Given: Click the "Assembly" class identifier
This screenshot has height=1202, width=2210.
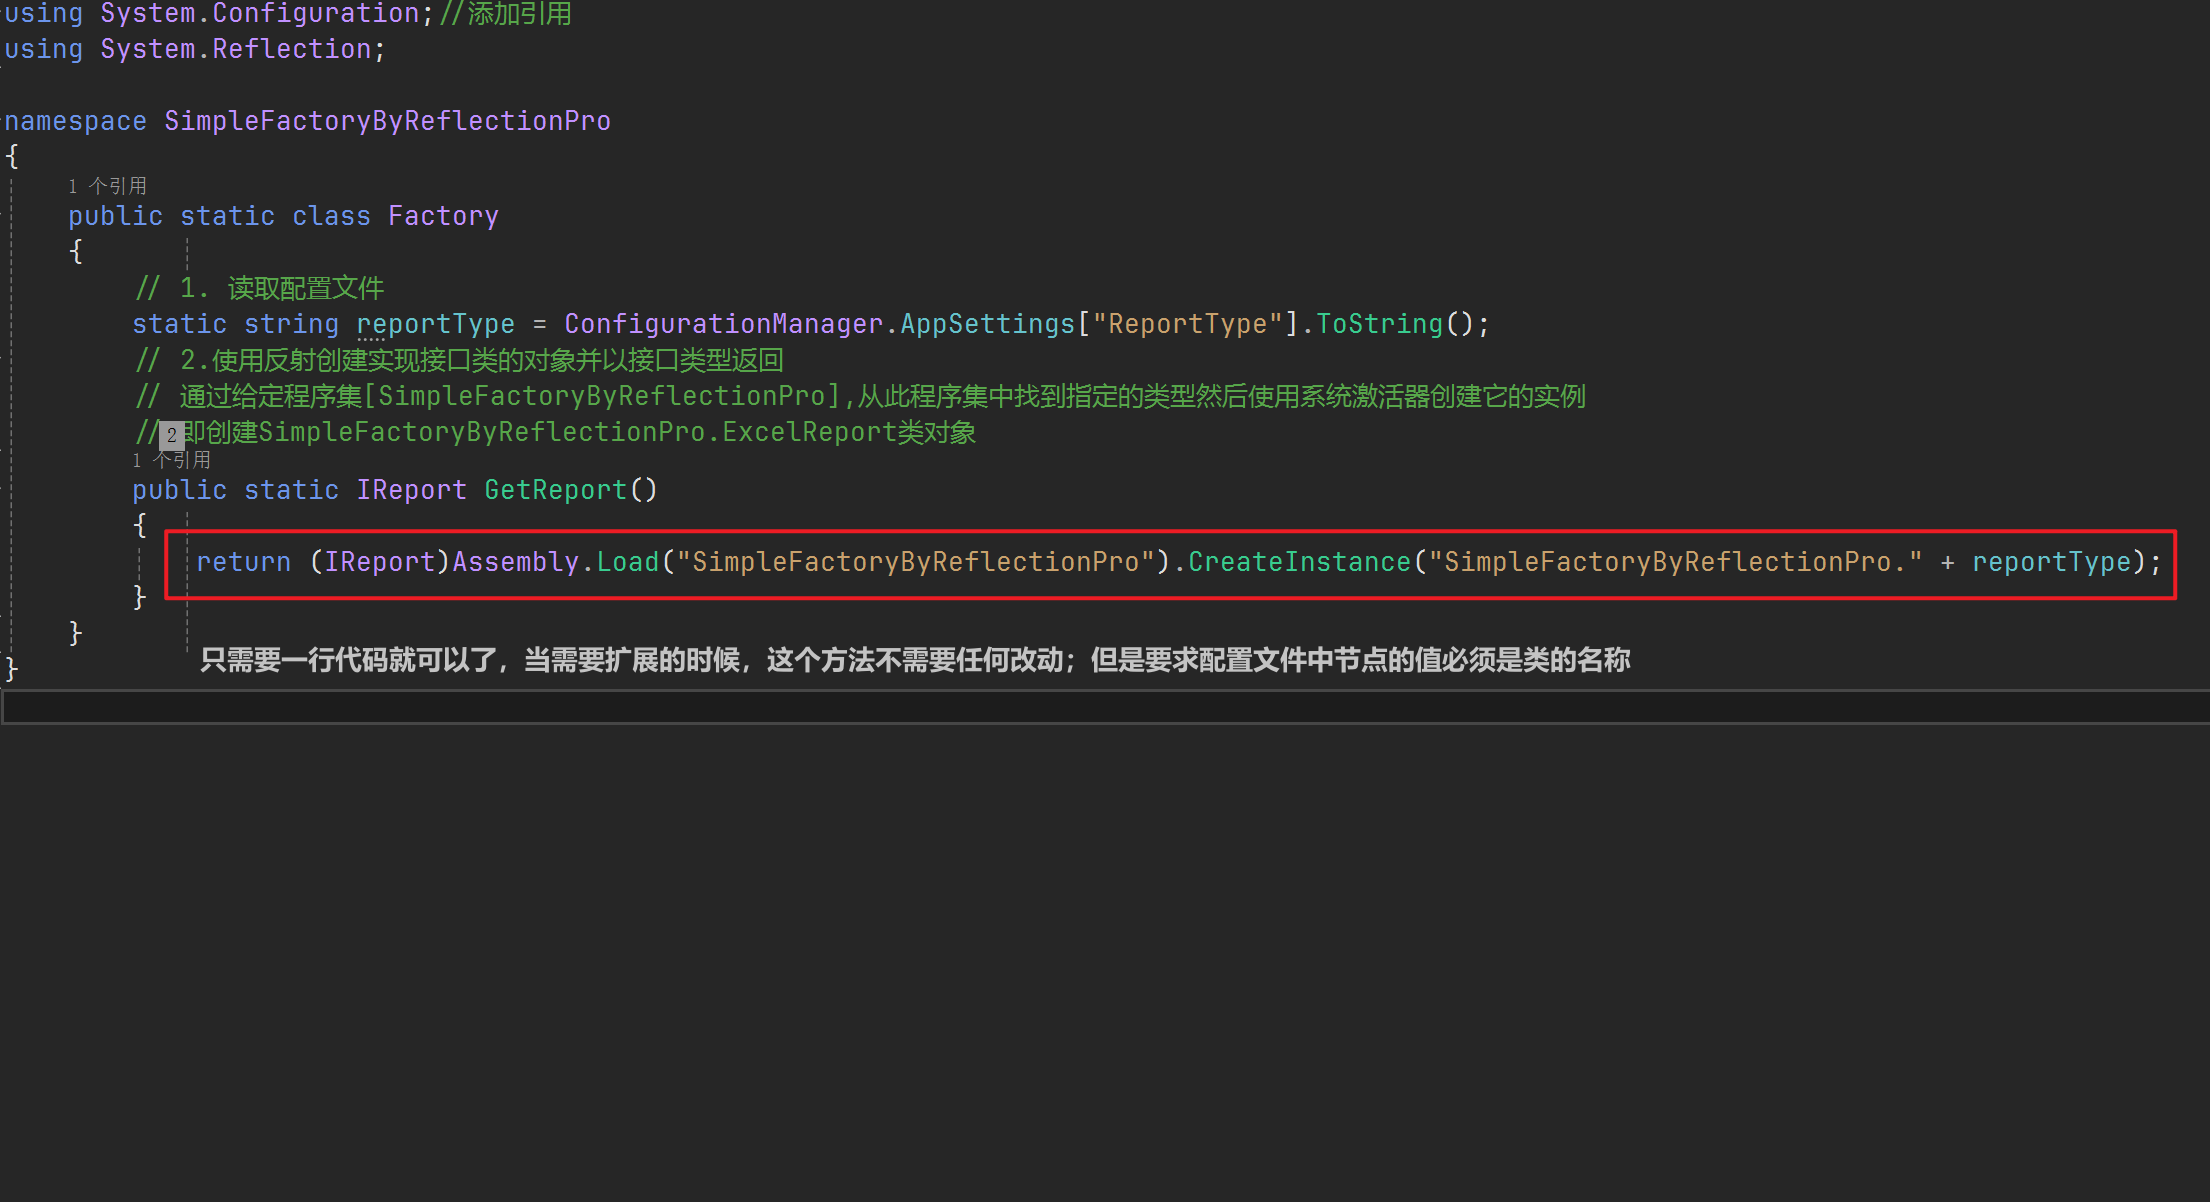Looking at the screenshot, I should tap(516, 562).
